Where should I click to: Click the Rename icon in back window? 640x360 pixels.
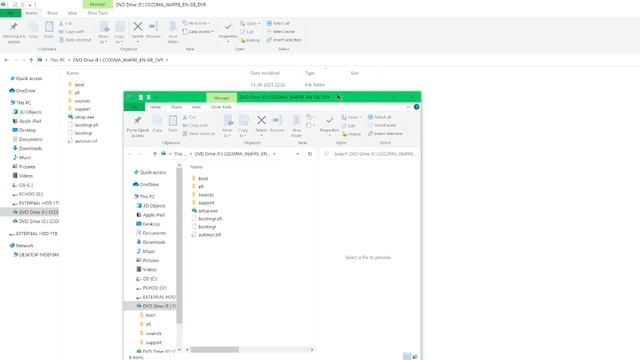point(153,27)
